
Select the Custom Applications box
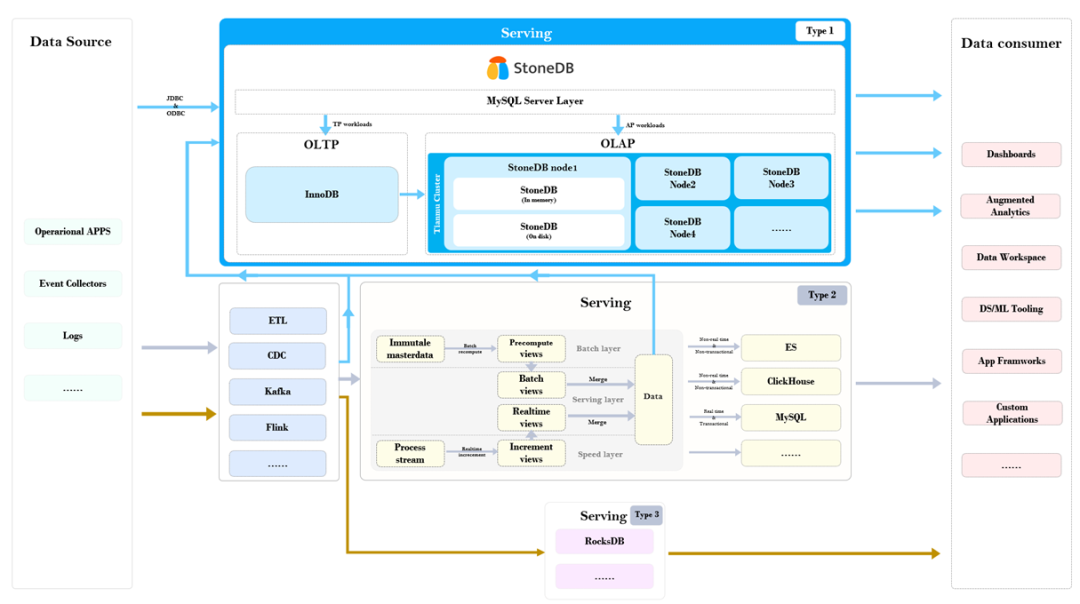[1011, 413]
